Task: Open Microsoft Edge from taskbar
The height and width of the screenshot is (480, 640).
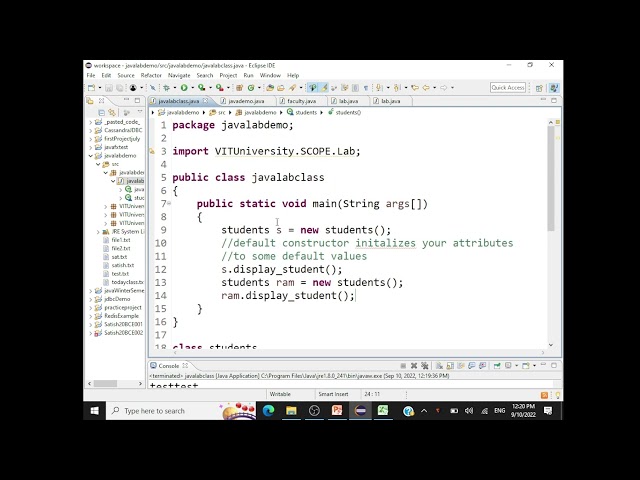Action: point(268,411)
